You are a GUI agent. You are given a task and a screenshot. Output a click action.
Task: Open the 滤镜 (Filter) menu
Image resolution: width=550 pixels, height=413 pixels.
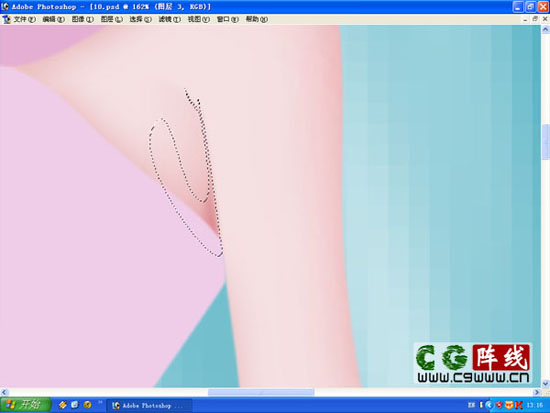(x=170, y=20)
